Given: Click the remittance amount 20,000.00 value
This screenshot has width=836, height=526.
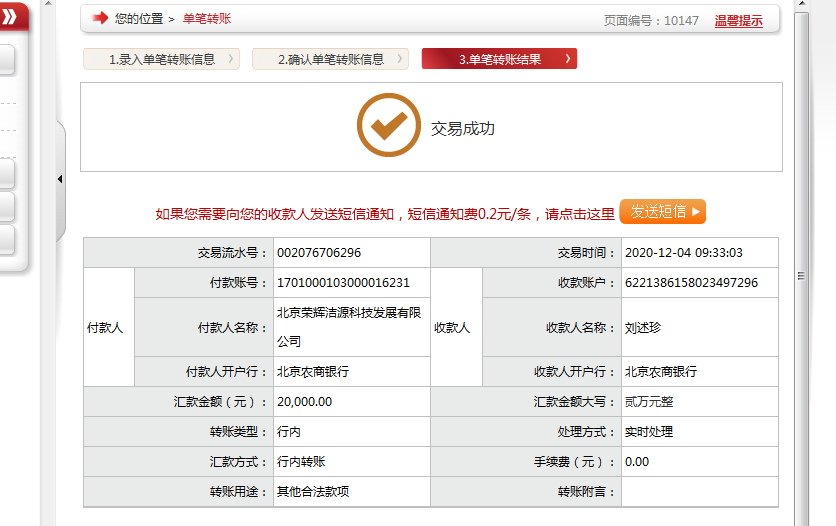Looking at the screenshot, I should pos(304,402).
